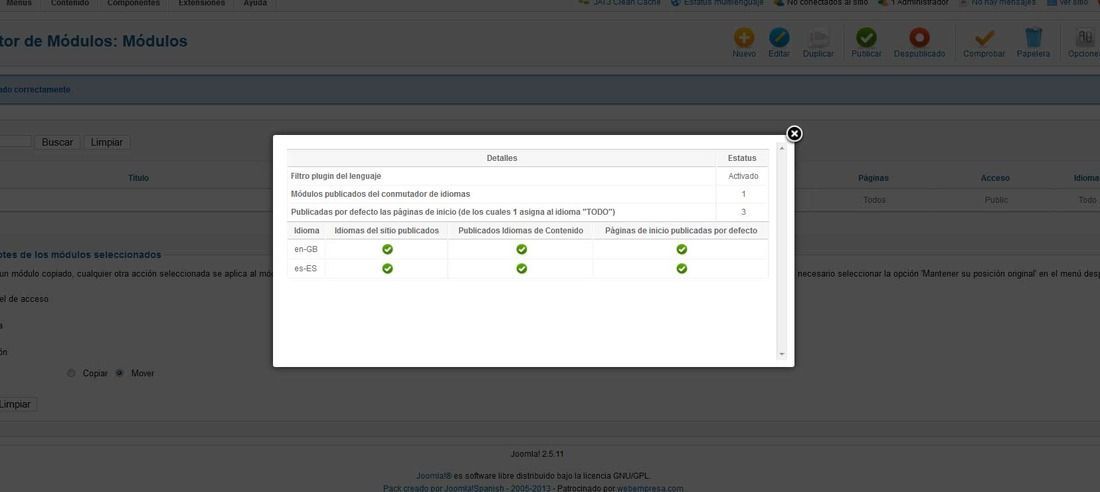Viewport: 1100px width, 492px height.
Task: Click es-ES green check for home pages
Action: point(681,268)
